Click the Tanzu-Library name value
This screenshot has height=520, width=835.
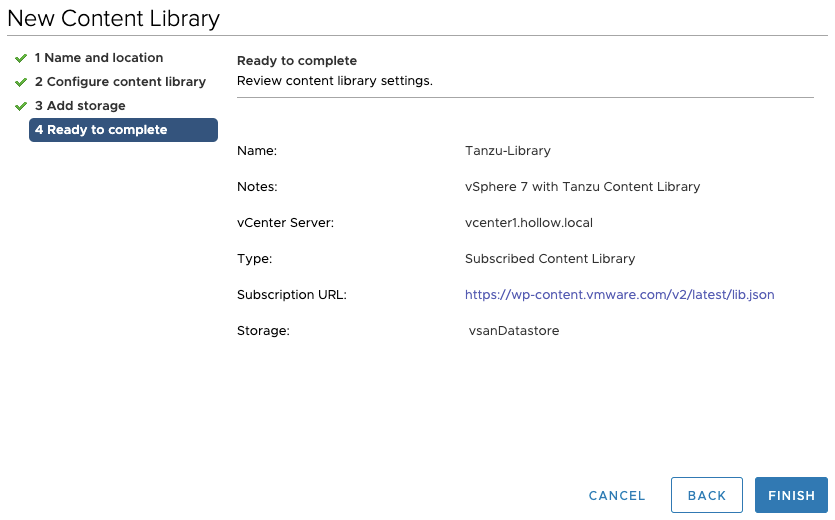(508, 151)
